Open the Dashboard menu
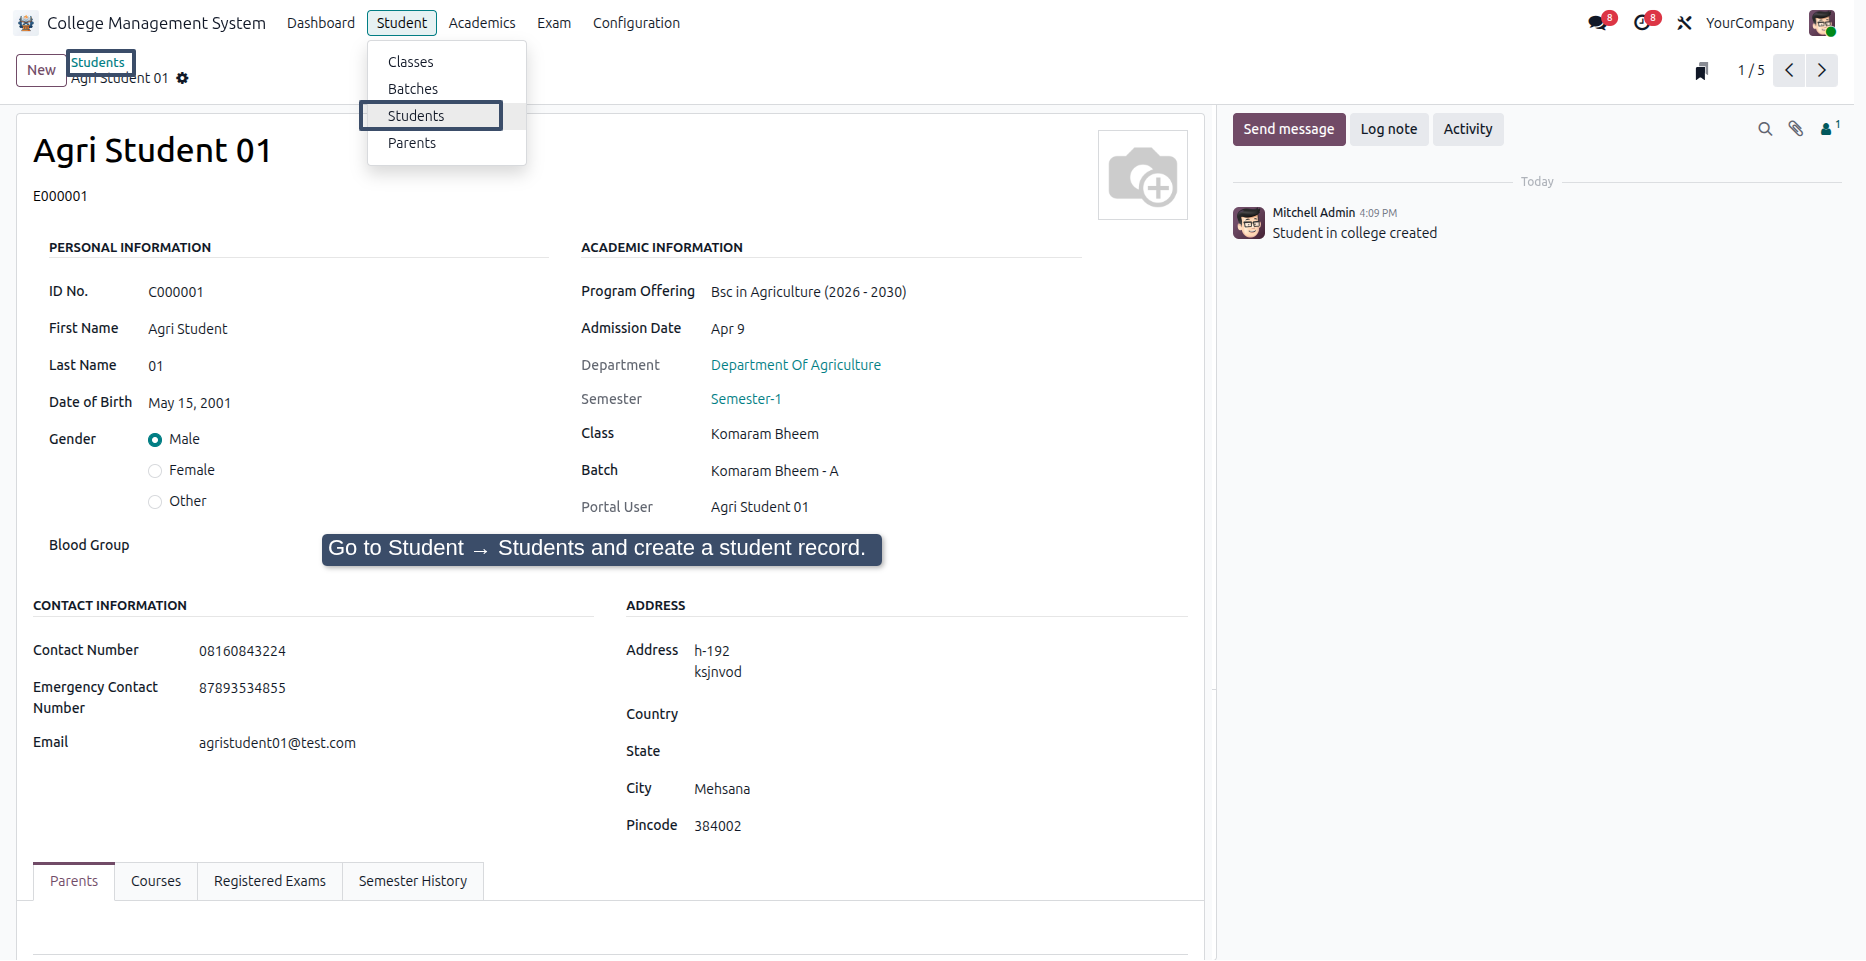 321,23
